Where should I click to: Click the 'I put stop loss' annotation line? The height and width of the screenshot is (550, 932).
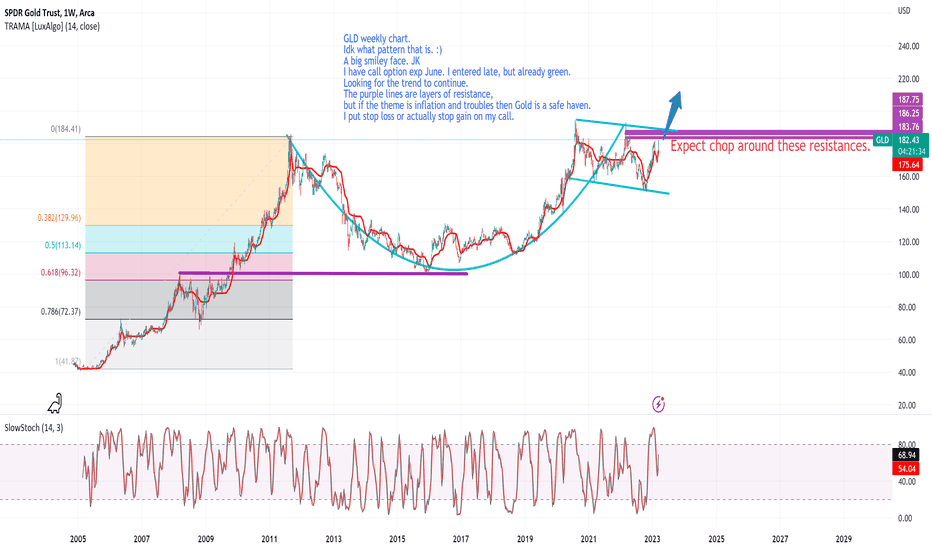click(x=429, y=117)
